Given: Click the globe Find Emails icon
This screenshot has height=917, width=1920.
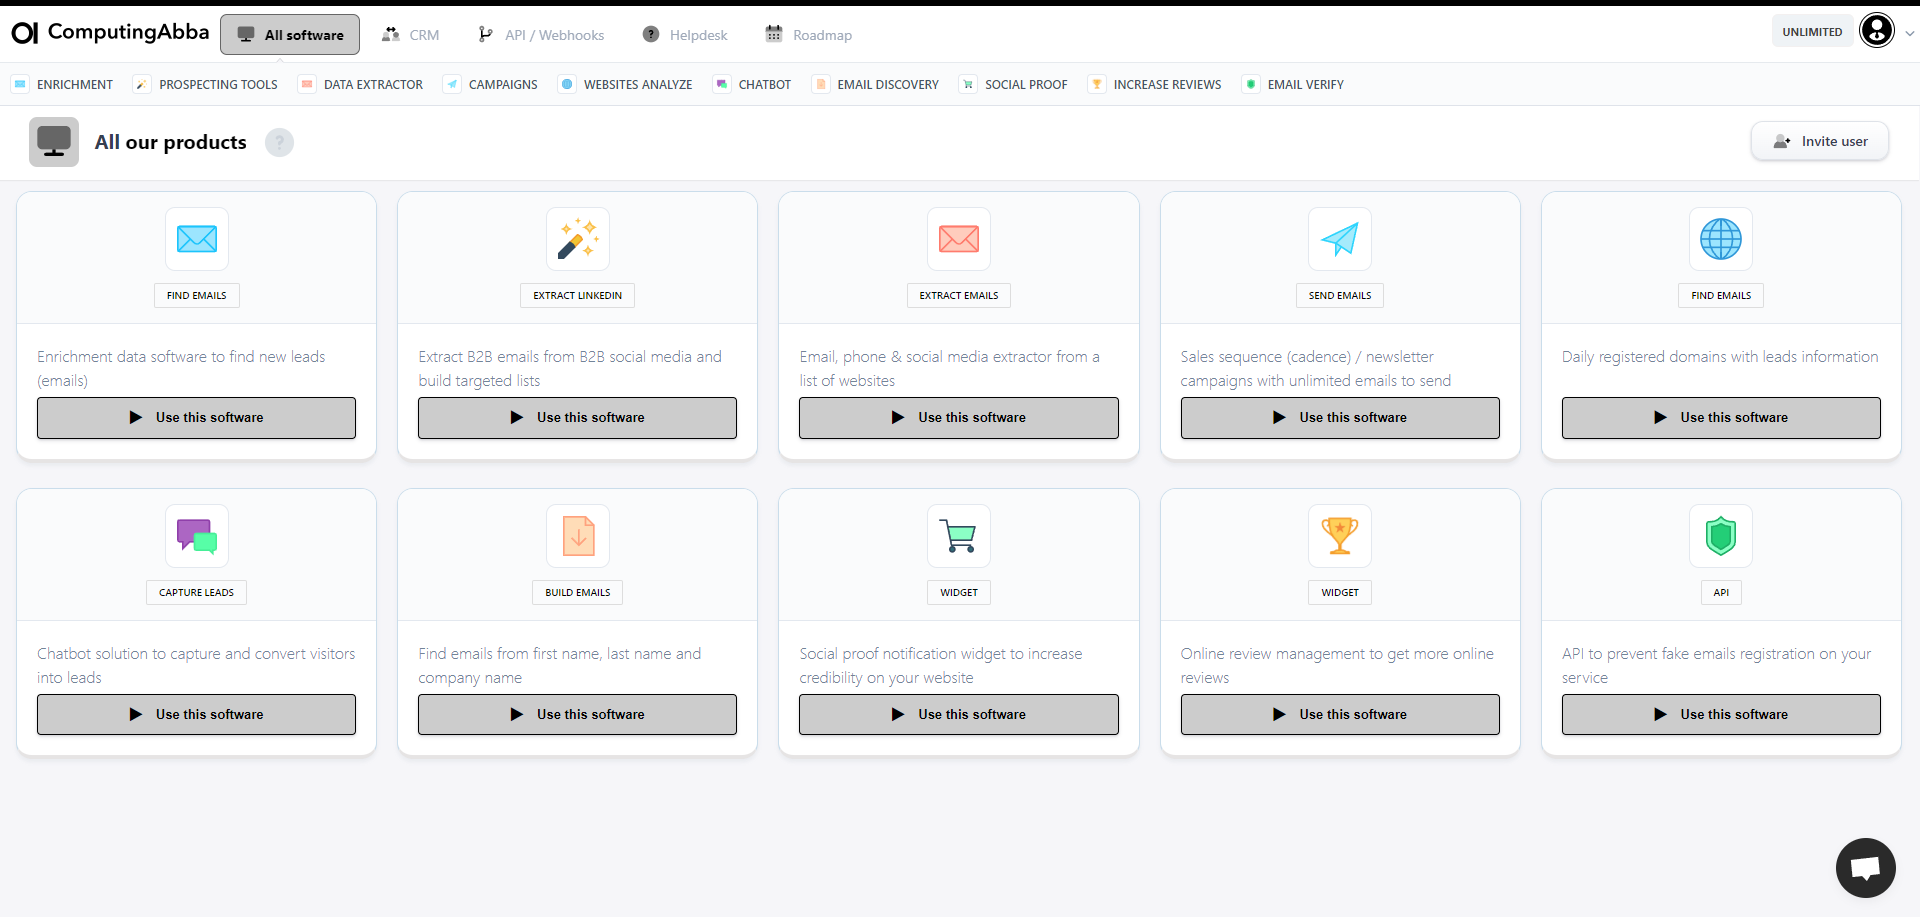Looking at the screenshot, I should point(1721,239).
